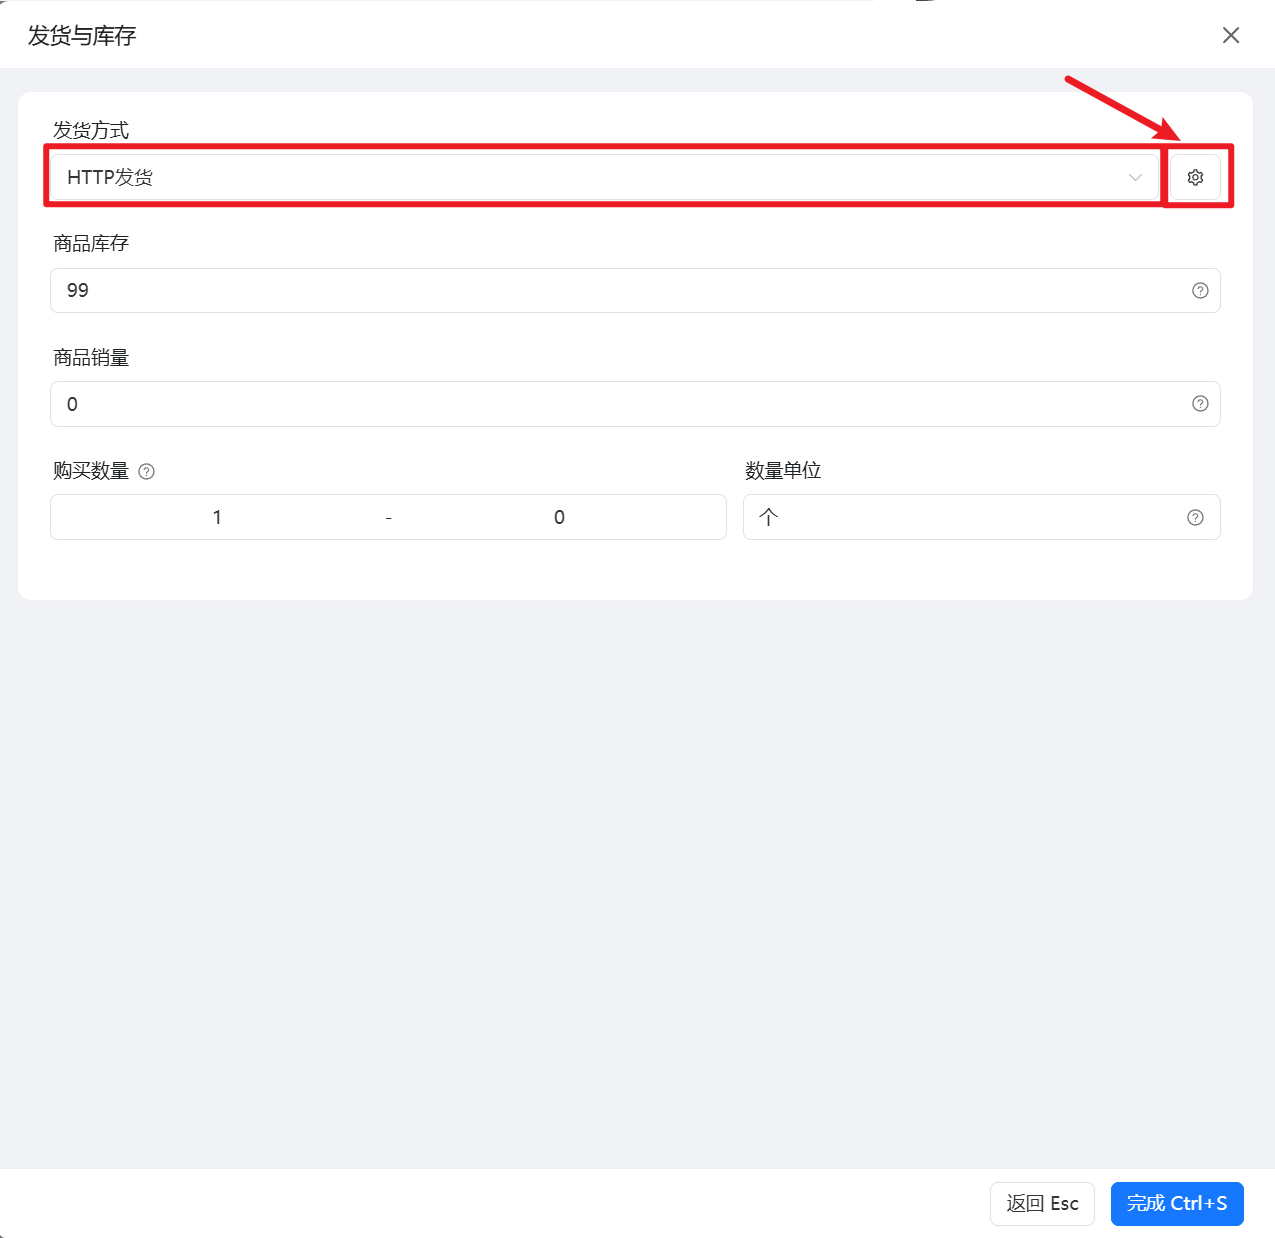Click the help icon inside the 数量单位 field
This screenshot has height=1238, width=1275.
1195,517
